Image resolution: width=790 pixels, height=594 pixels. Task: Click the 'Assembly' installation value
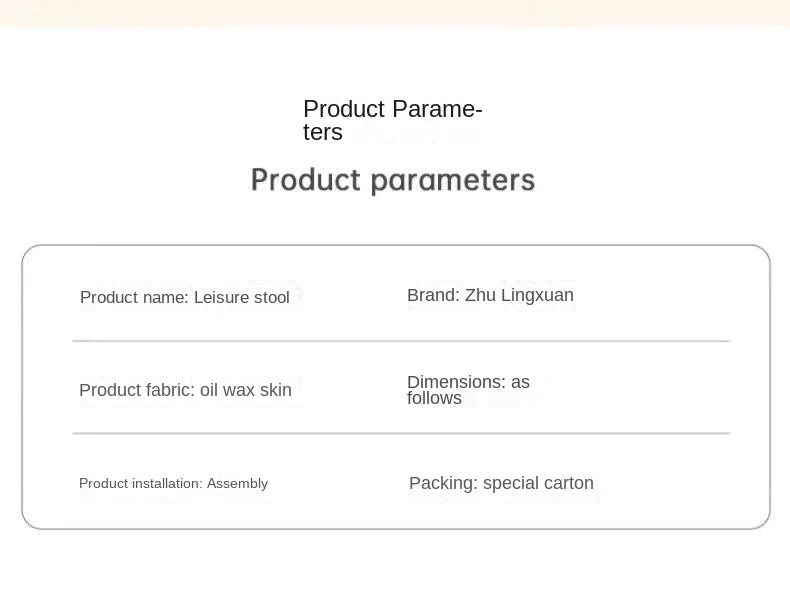tap(238, 483)
